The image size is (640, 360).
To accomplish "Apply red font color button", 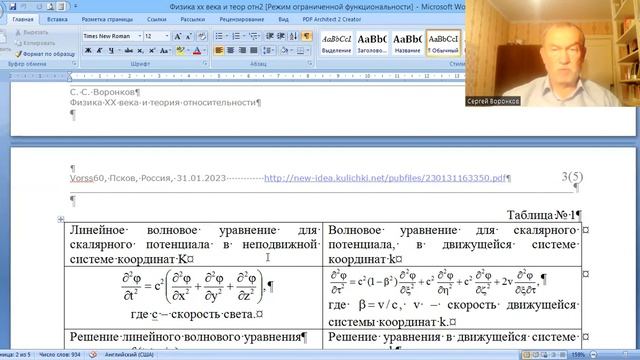I will click(197, 51).
